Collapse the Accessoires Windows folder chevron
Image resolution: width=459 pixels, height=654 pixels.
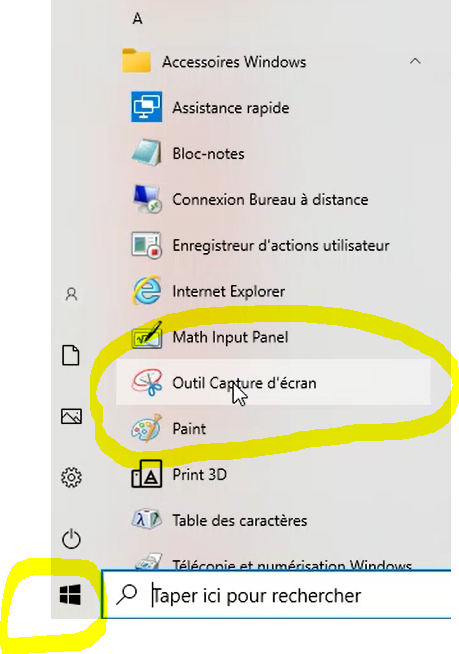coord(415,61)
